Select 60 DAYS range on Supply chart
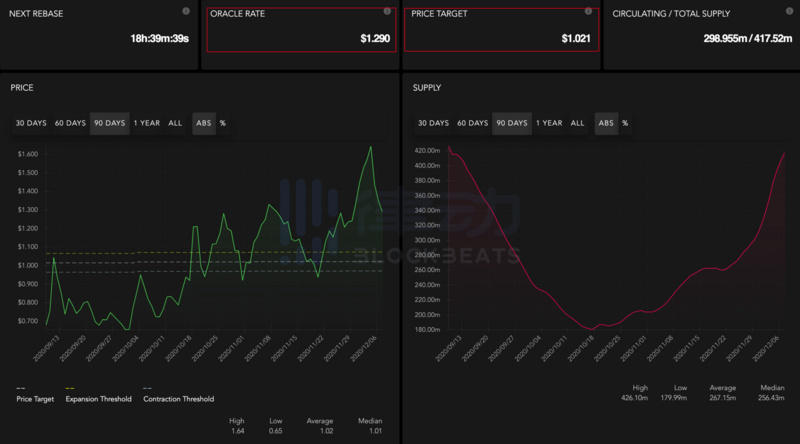Image resolution: width=800 pixels, height=444 pixels. pos(472,123)
